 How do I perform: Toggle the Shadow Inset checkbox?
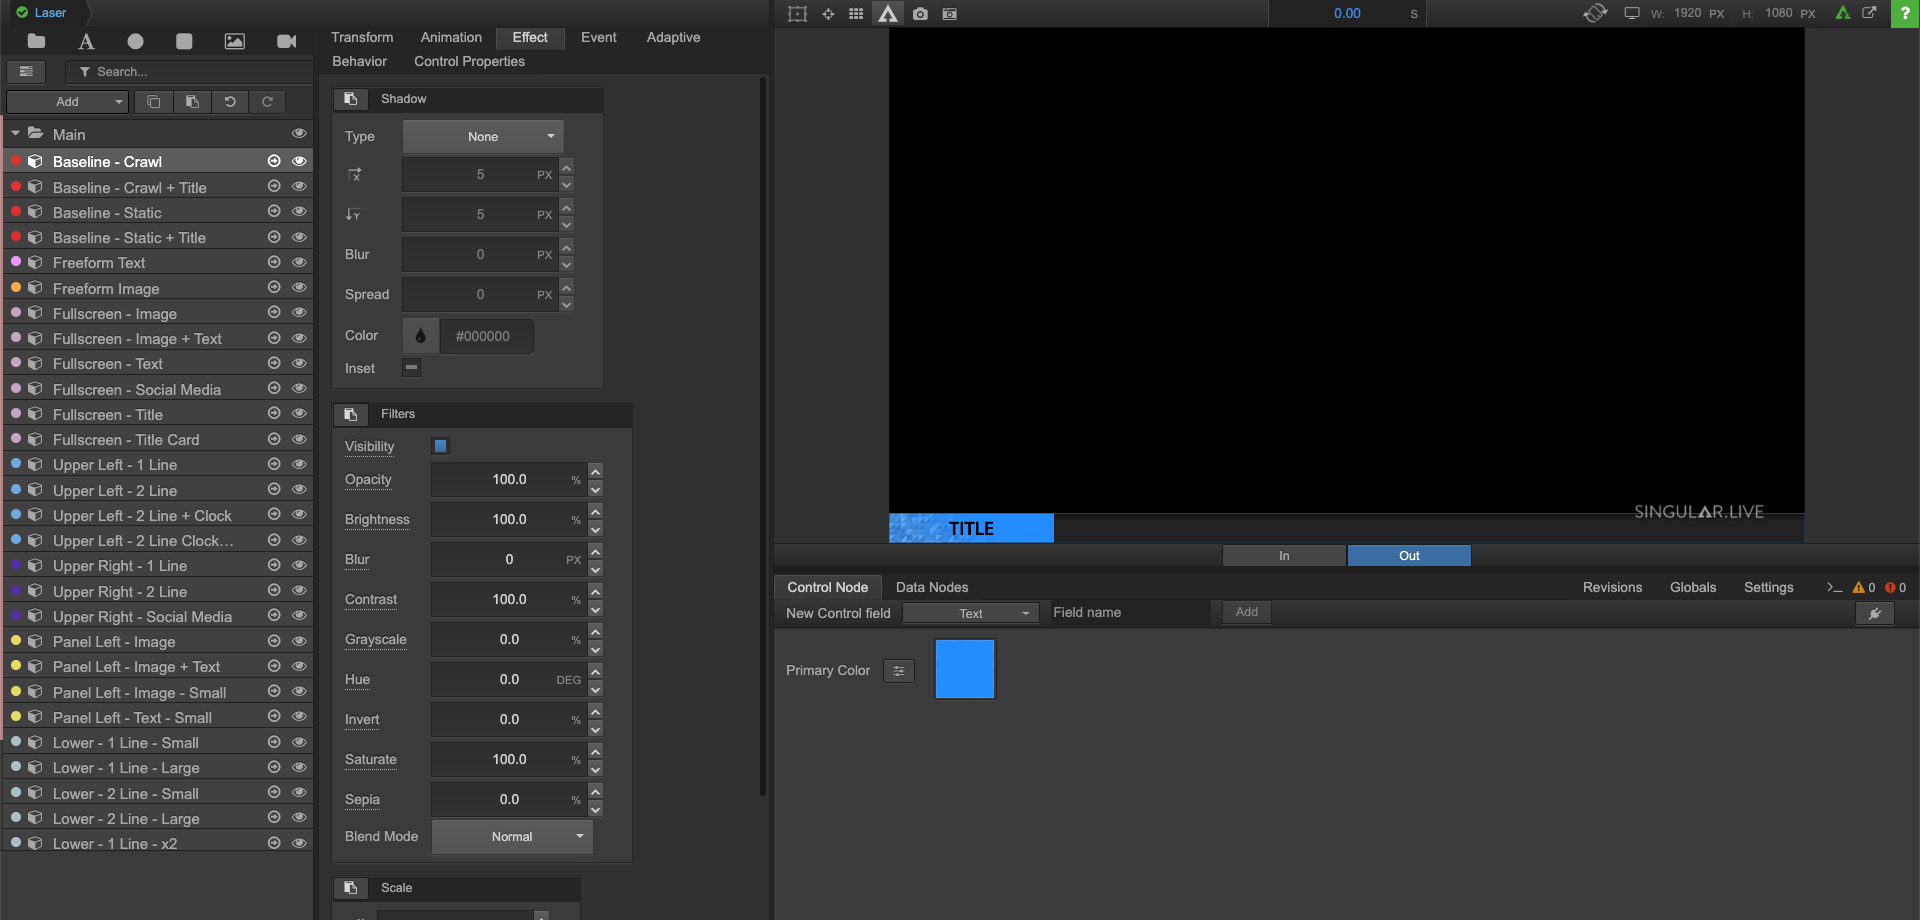[x=411, y=368]
